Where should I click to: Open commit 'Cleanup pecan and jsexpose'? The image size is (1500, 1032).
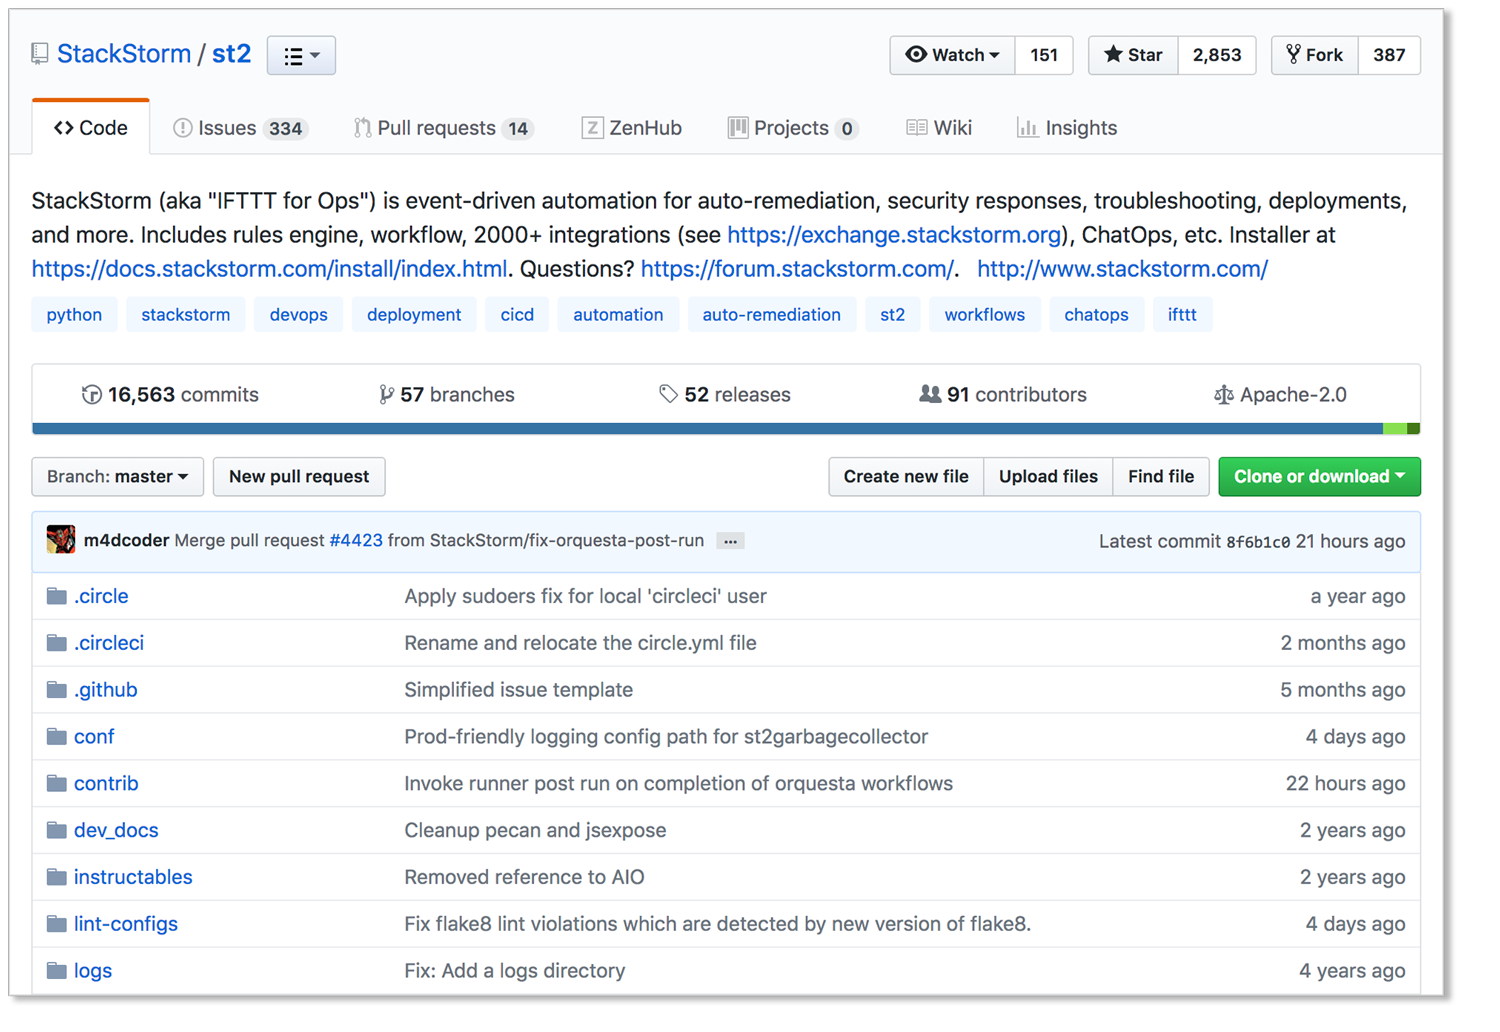[535, 831]
